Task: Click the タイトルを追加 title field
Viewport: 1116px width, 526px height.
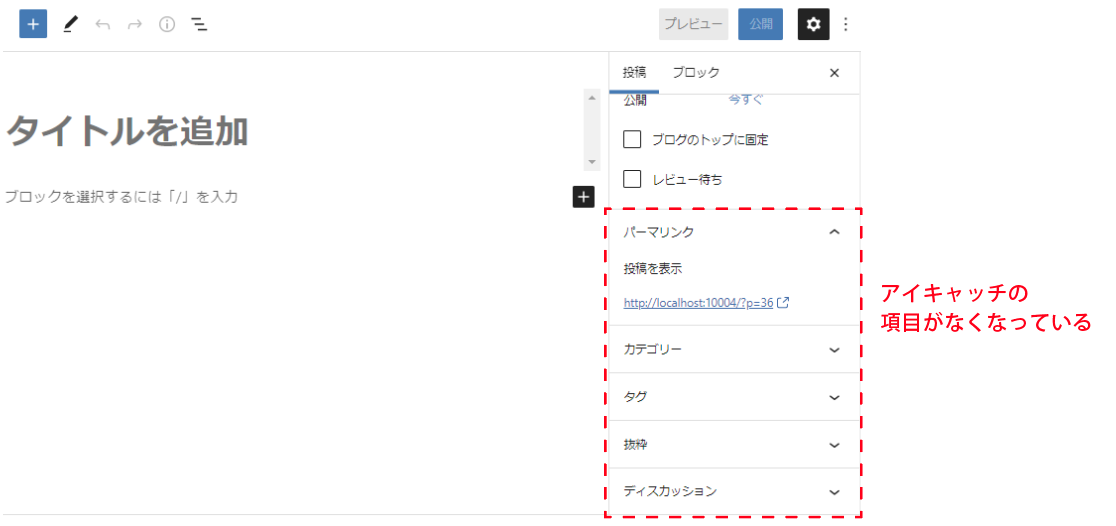Action: 127,132
